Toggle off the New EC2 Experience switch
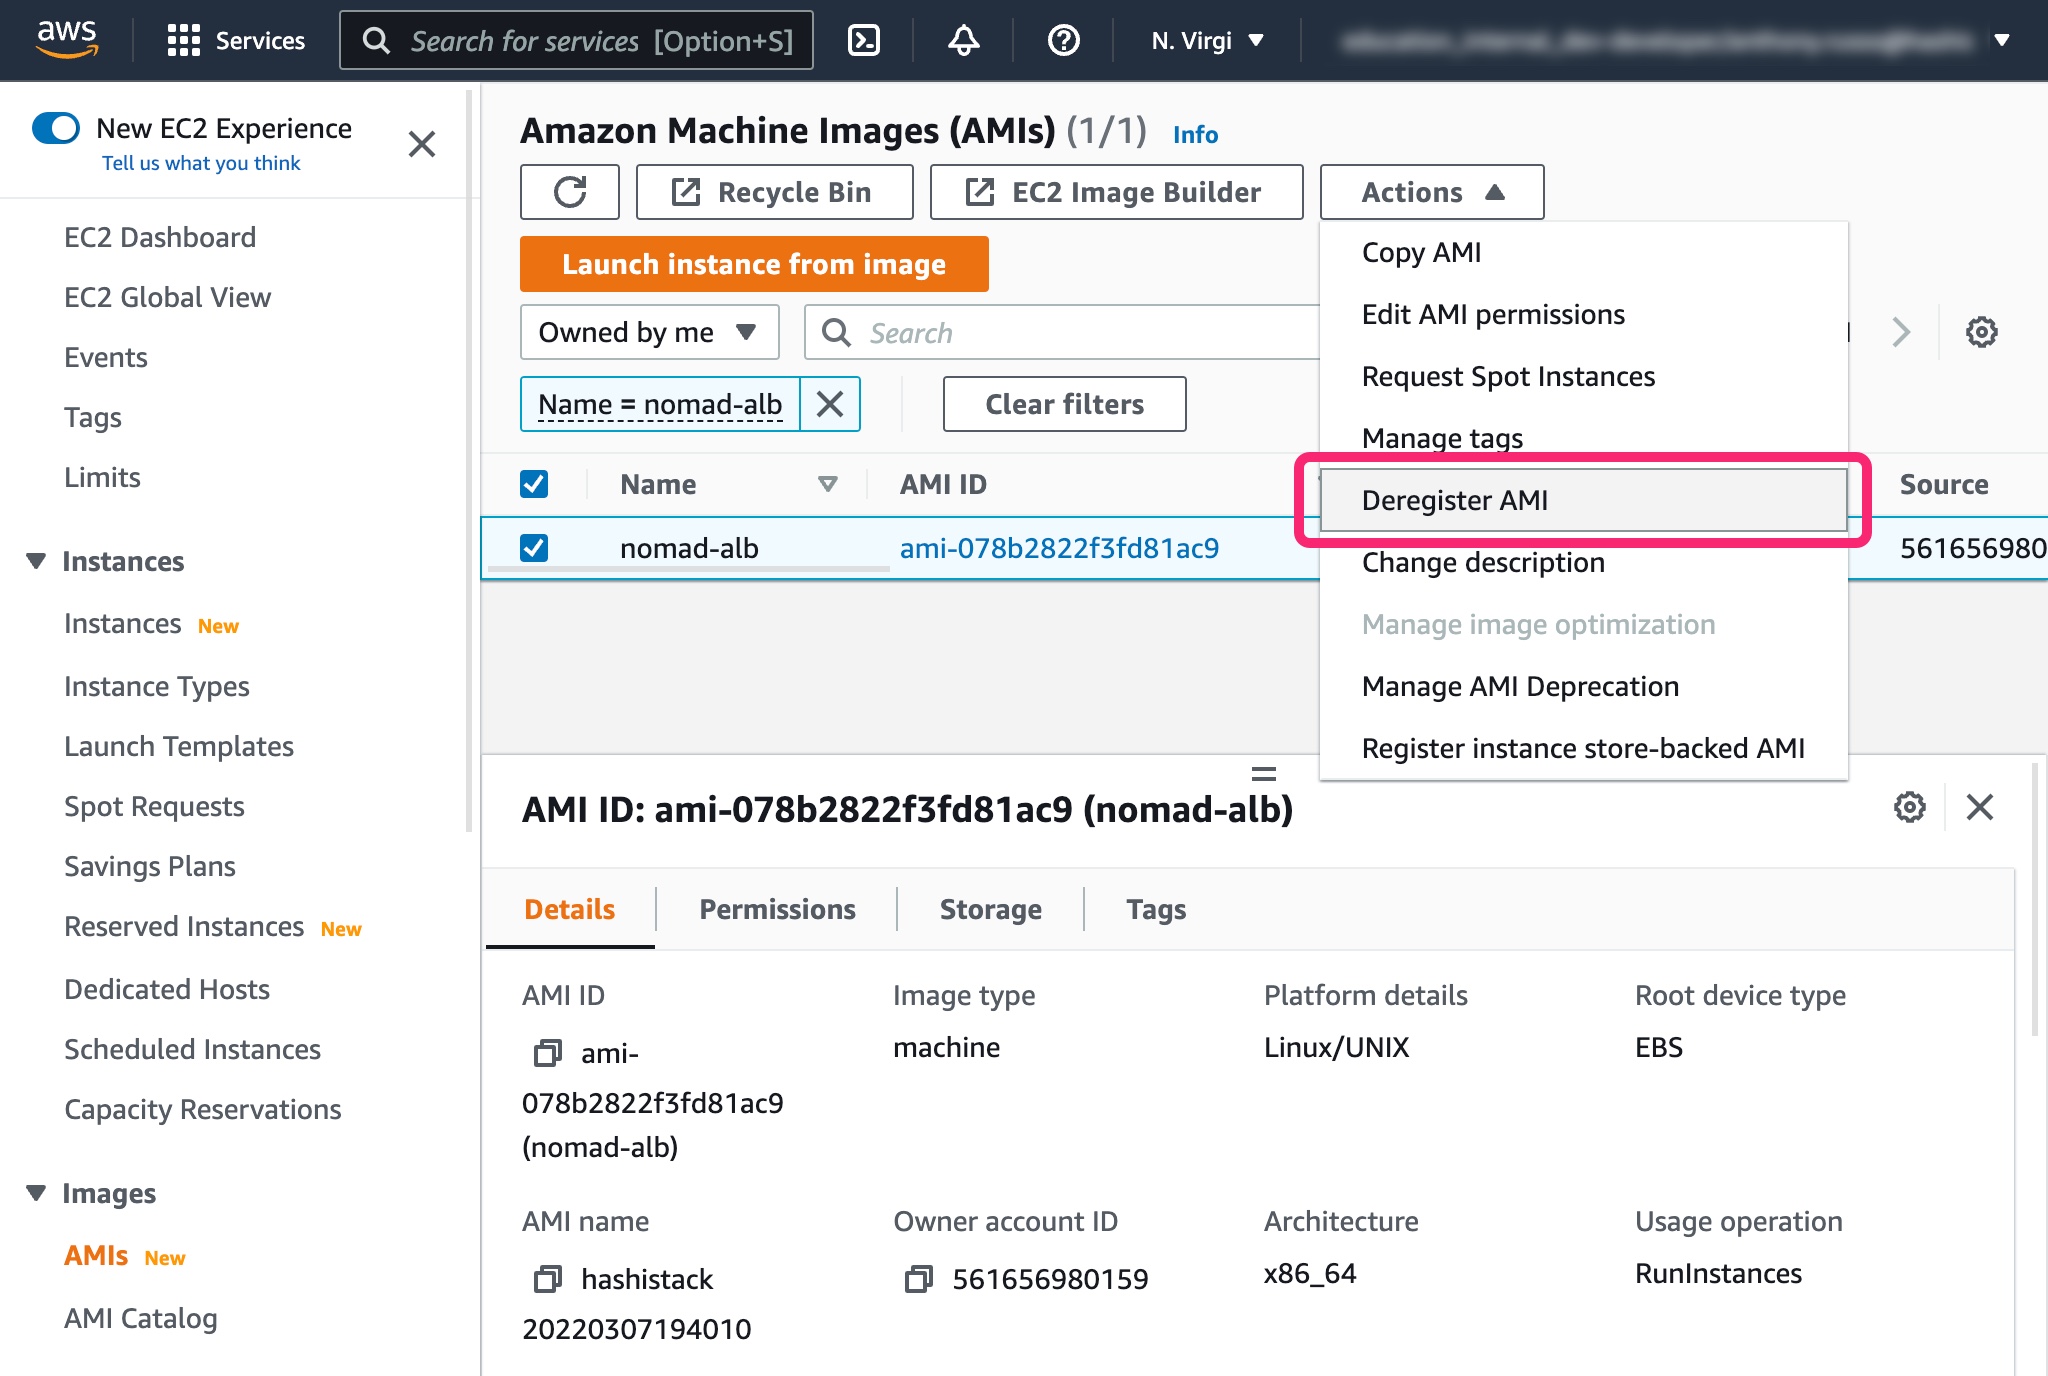The width and height of the screenshot is (2048, 1376). pyautogui.click(x=56, y=128)
